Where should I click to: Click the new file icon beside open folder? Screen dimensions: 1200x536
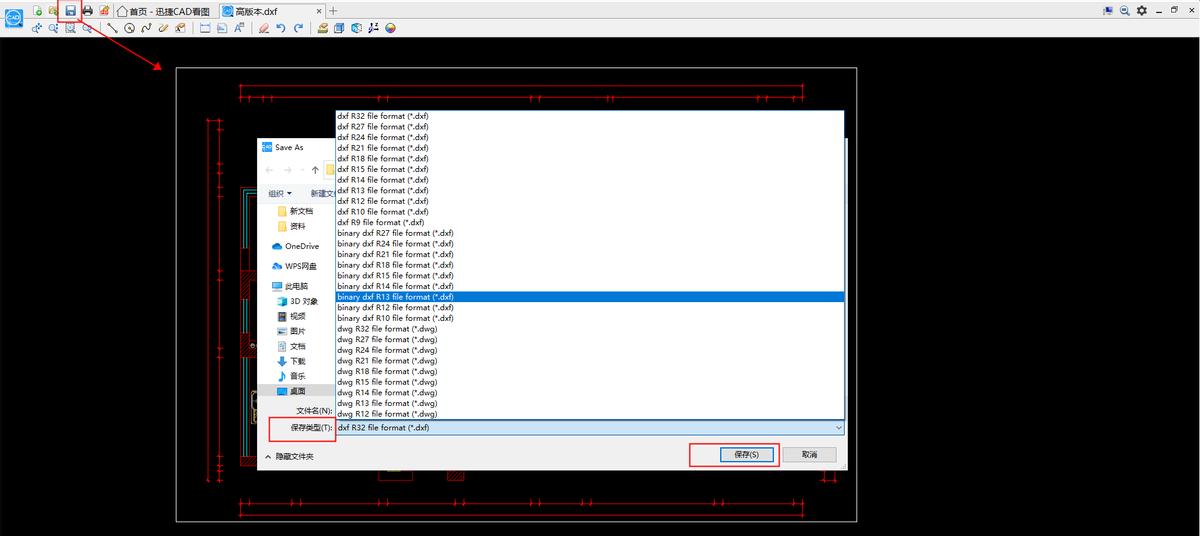37,10
